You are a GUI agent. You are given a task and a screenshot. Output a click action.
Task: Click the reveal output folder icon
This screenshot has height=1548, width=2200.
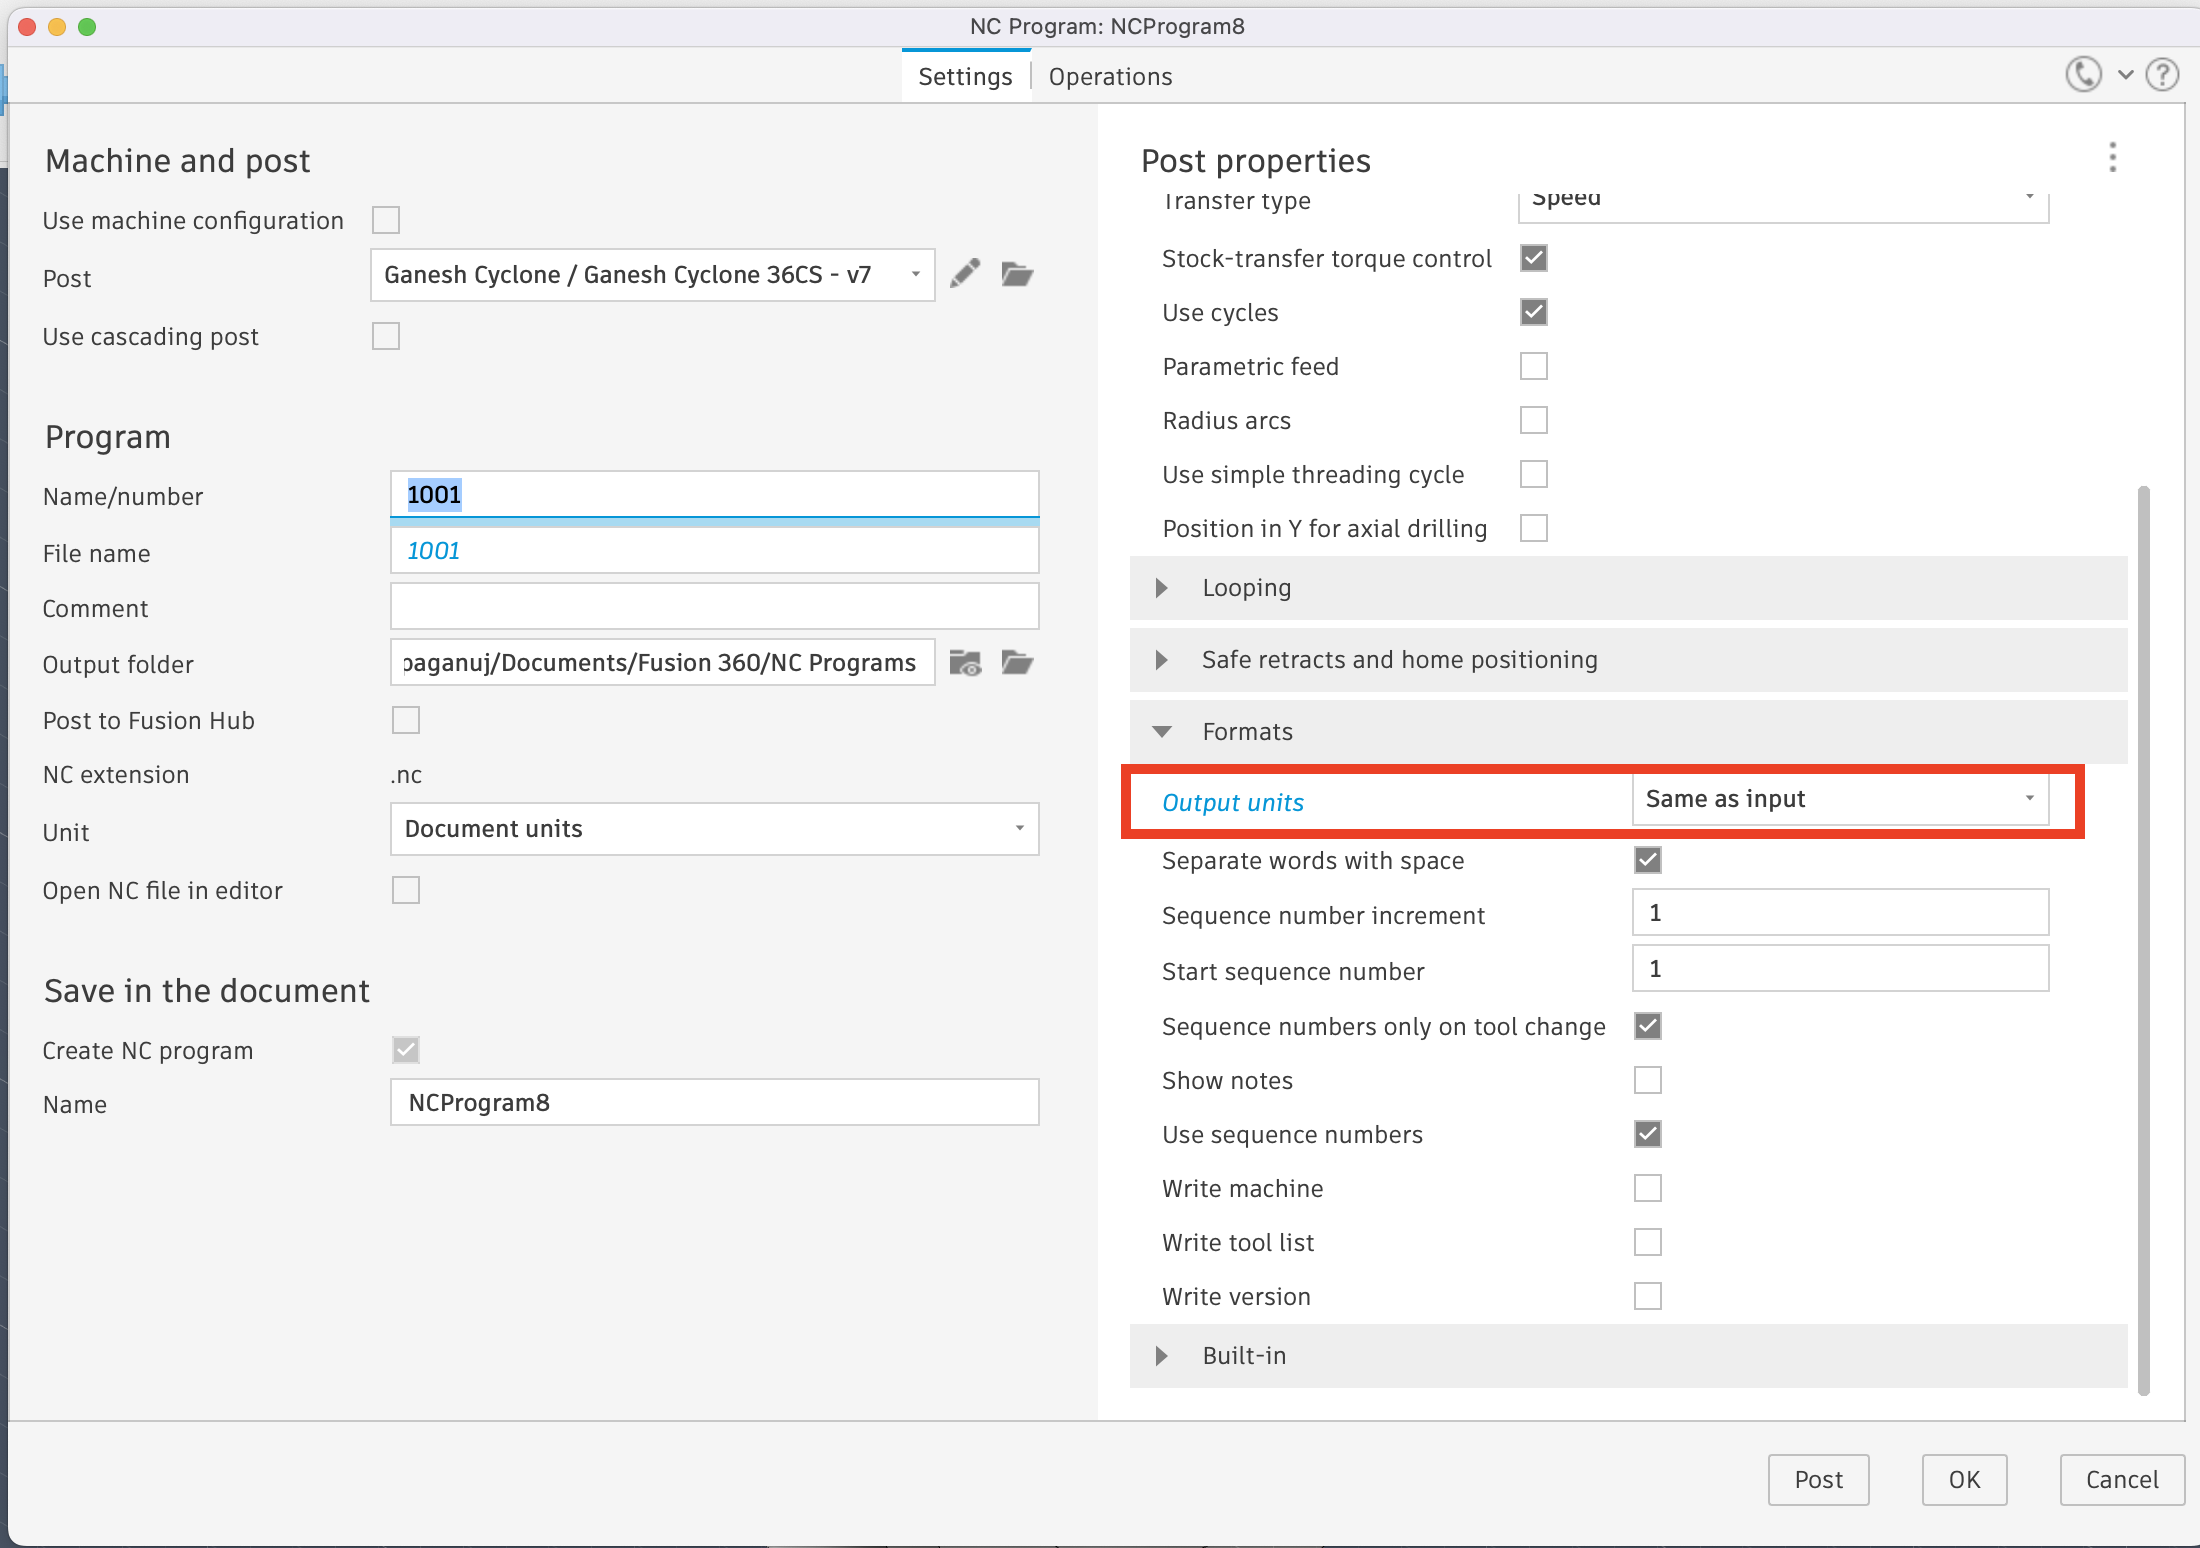pyautogui.click(x=965, y=662)
